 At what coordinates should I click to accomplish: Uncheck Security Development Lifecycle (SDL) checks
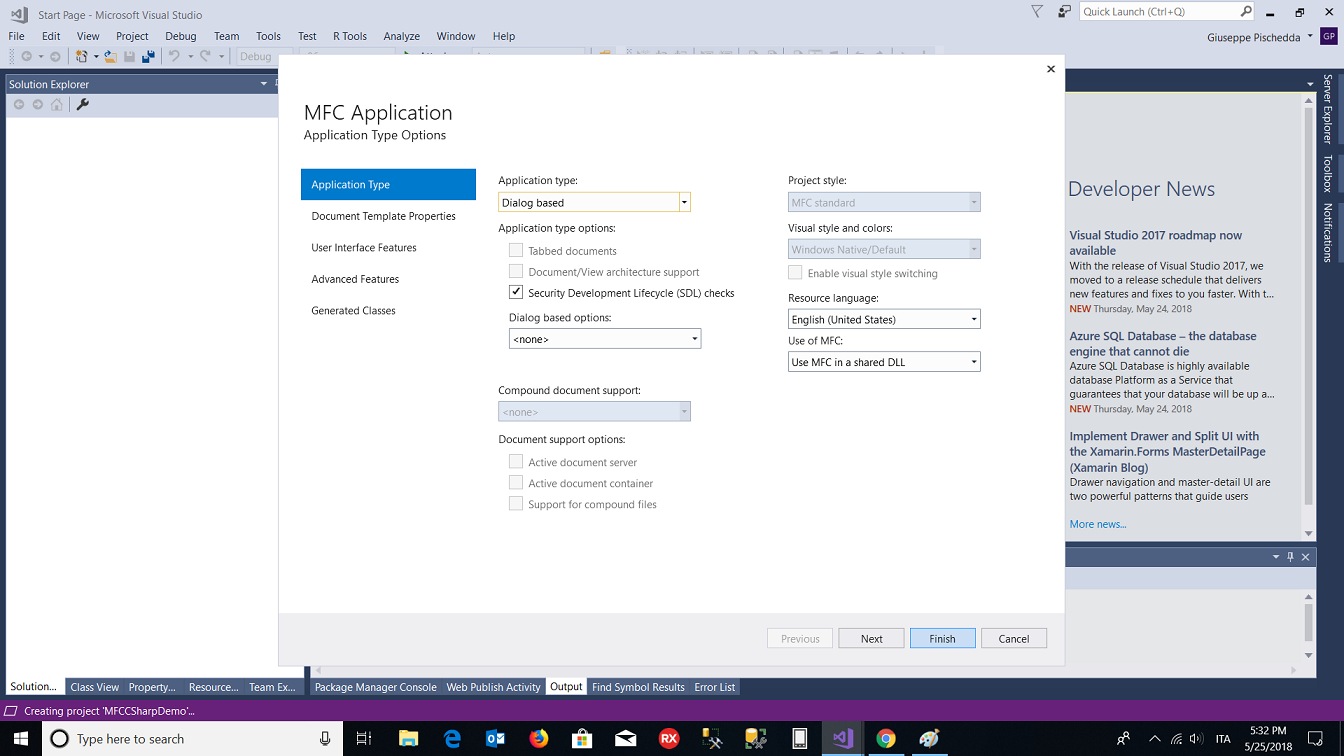[x=516, y=292]
